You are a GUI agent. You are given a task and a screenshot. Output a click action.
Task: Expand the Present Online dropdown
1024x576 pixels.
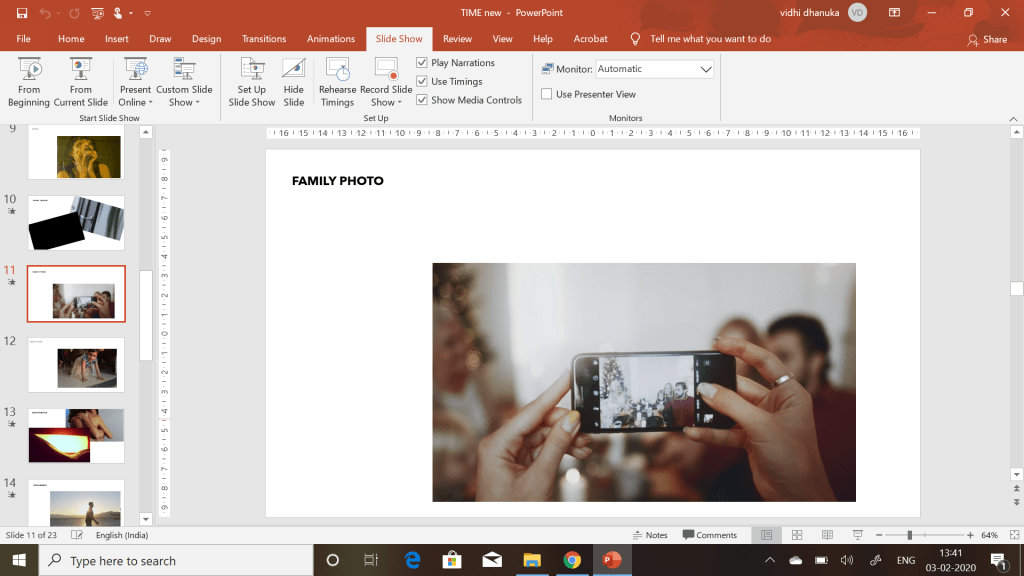click(135, 95)
